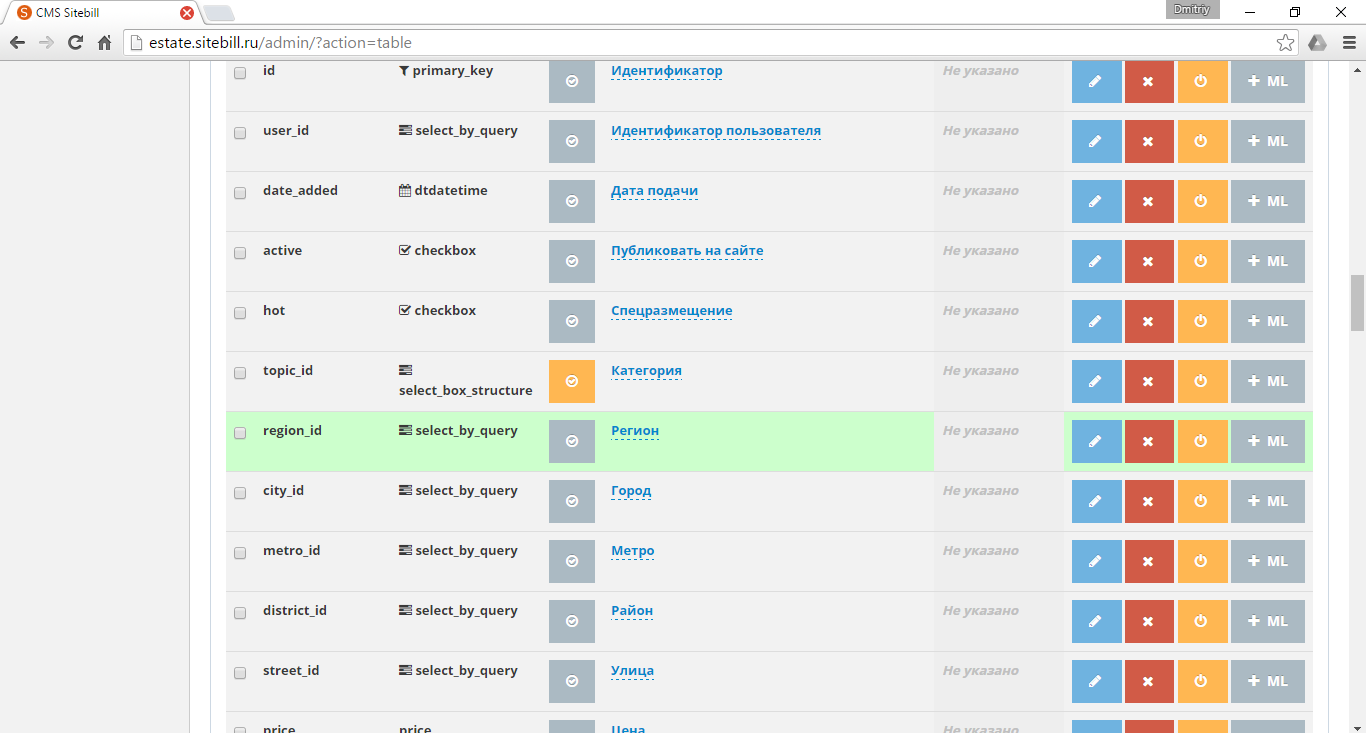This screenshot has height=733, width=1366.
Task: Select the metro_id row checkbox
Action: click(x=240, y=553)
